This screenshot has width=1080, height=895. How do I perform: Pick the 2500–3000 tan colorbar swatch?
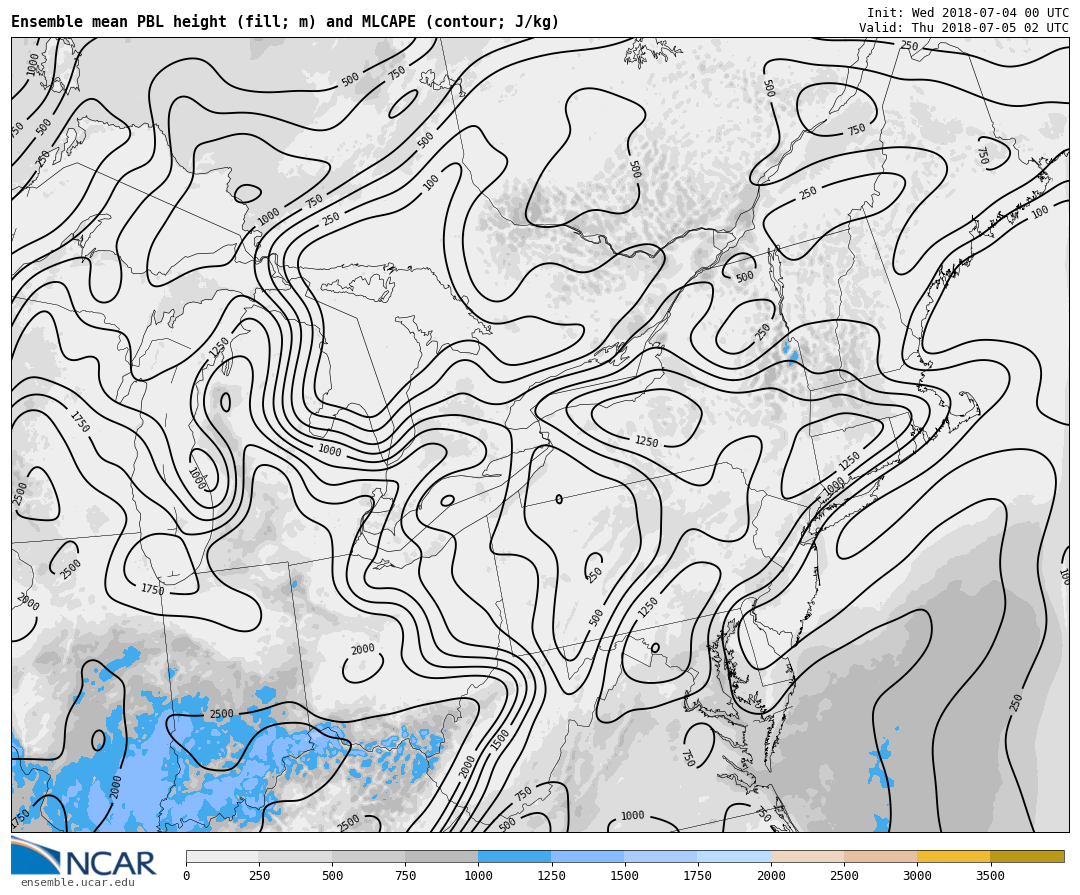[880, 856]
